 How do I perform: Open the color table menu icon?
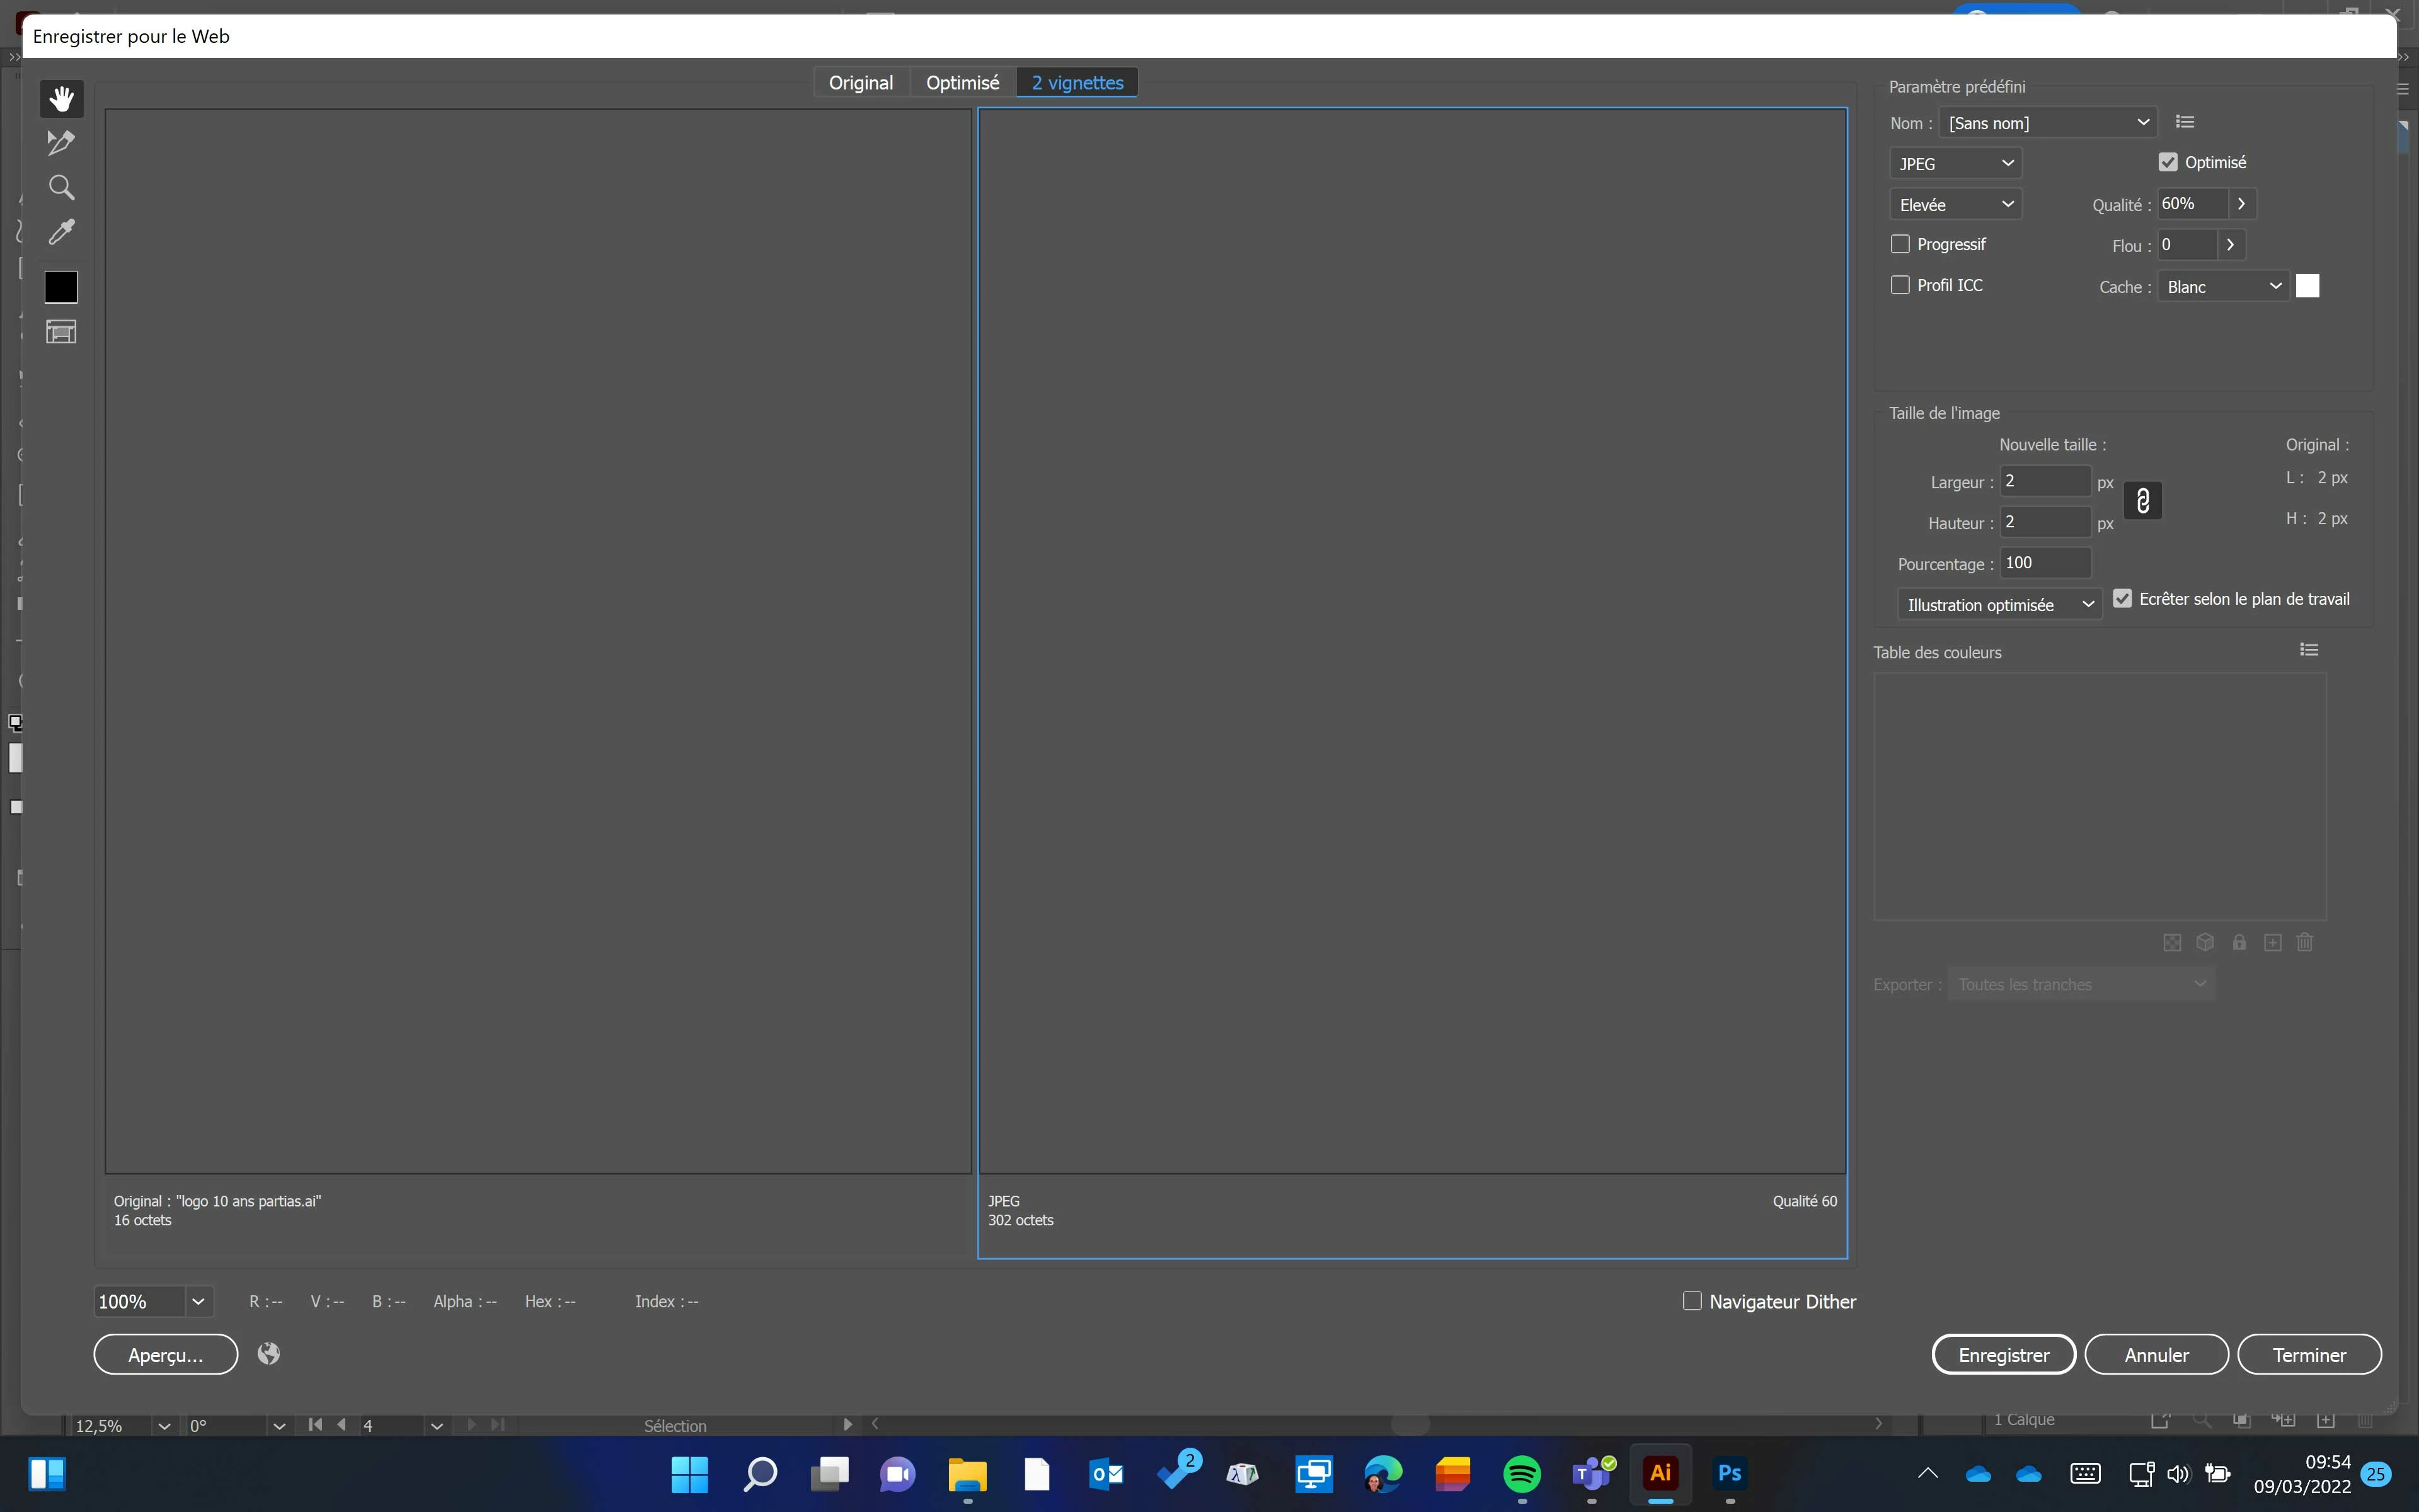pos(2309,650)
